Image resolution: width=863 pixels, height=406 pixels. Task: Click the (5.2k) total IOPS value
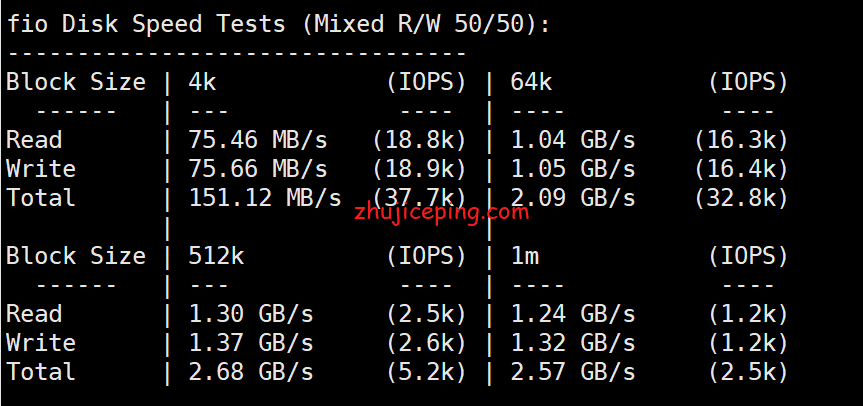pos(426,372)
